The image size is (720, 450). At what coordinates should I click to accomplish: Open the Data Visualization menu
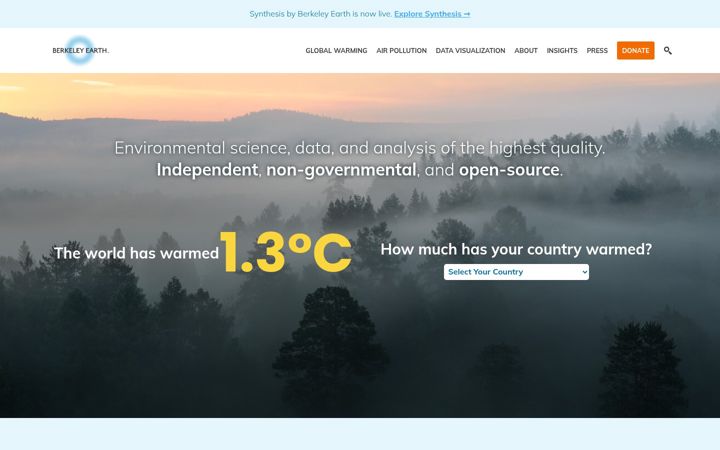coord(470,51)
